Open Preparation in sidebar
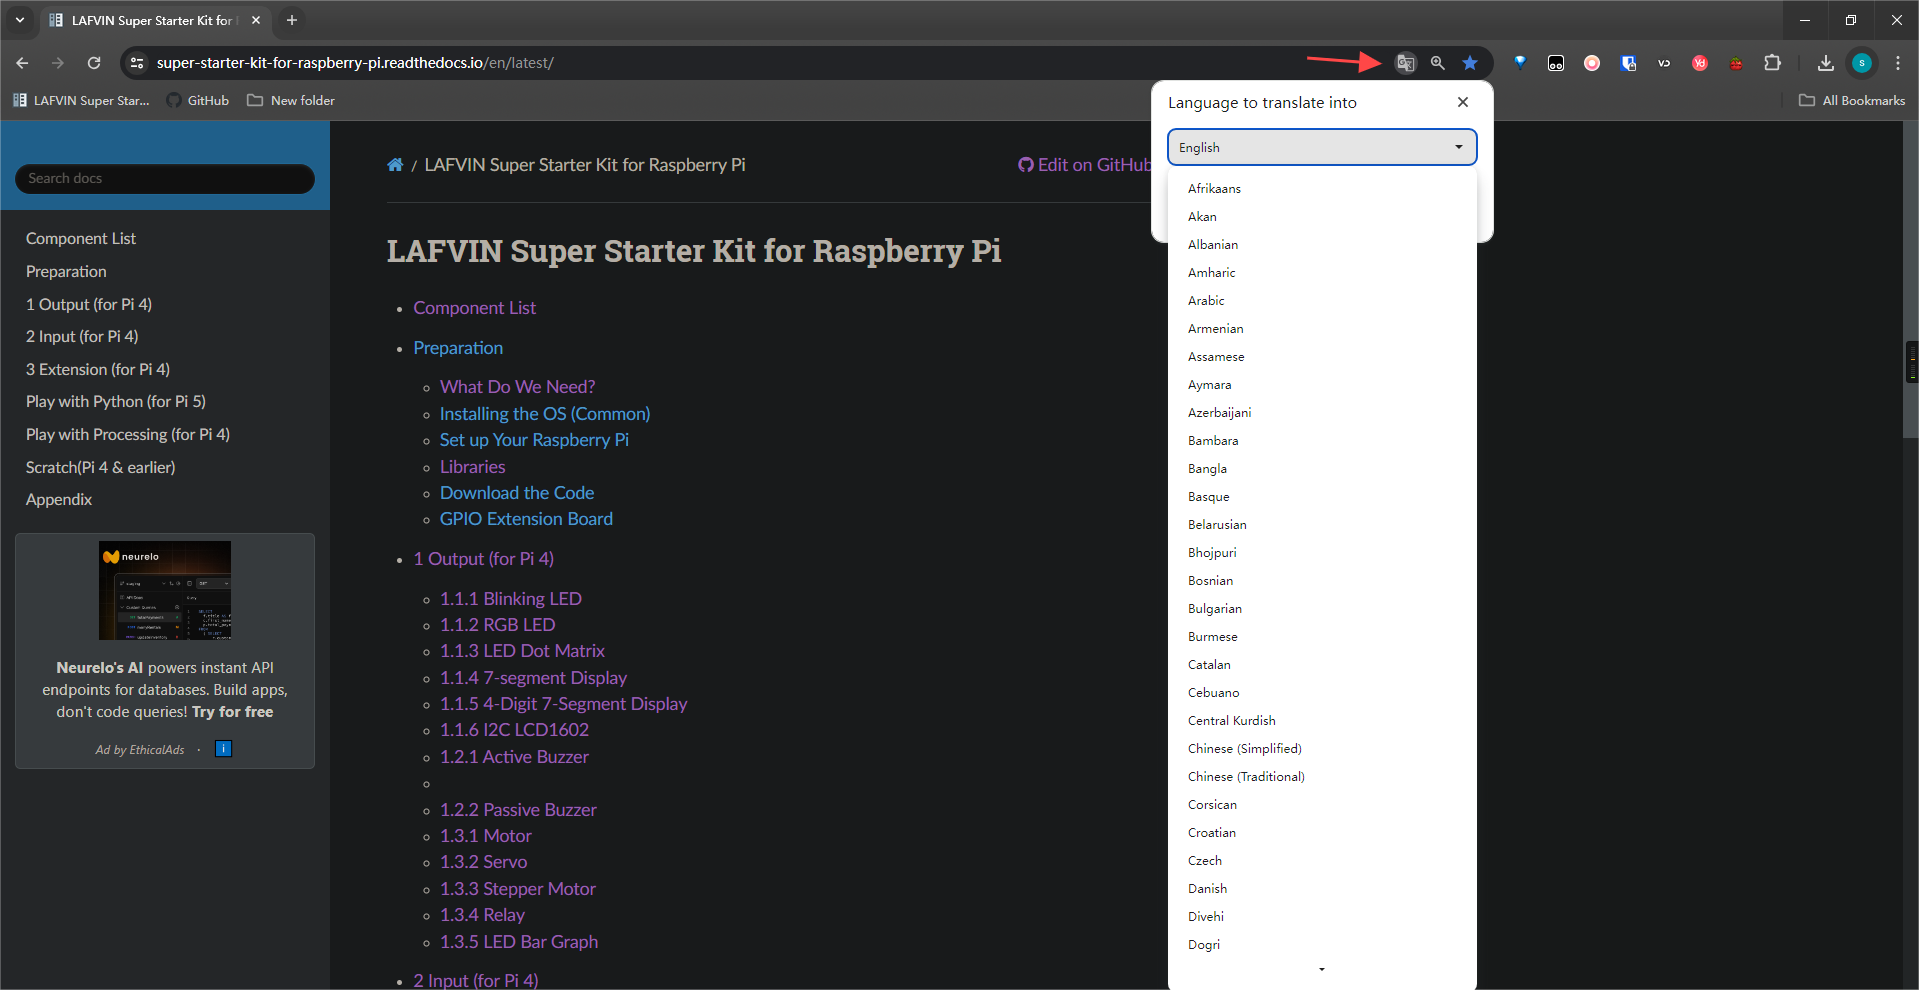This screenshot has width=1919, height=990. [x=66, y=272]
